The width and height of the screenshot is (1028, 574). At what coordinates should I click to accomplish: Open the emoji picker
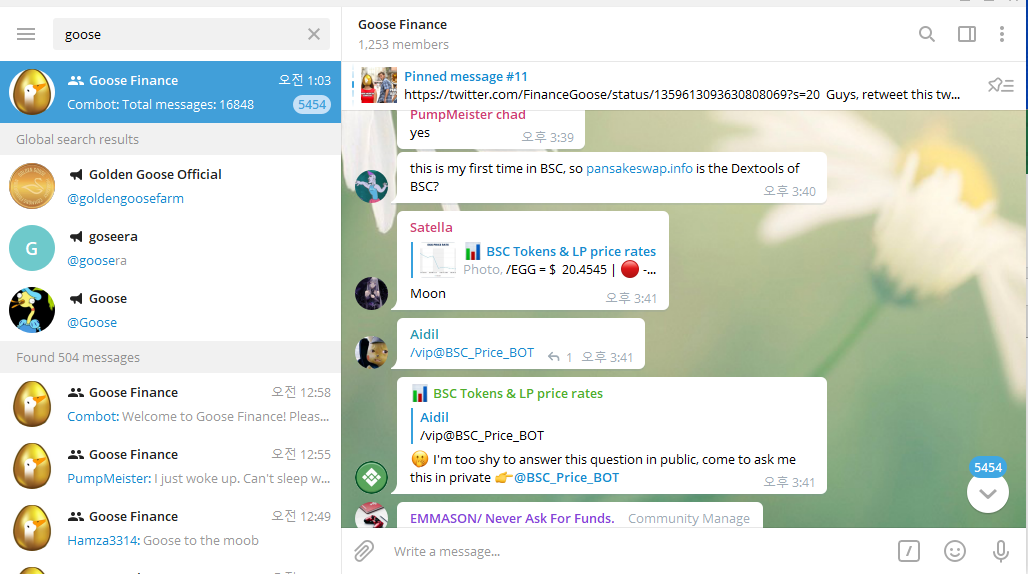pyautogui.click(x=955, y=551)
